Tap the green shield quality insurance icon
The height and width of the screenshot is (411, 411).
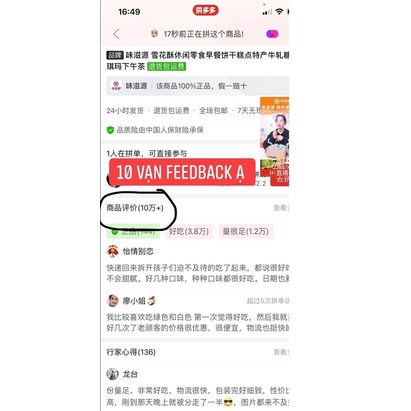click(x=110, y=130)
